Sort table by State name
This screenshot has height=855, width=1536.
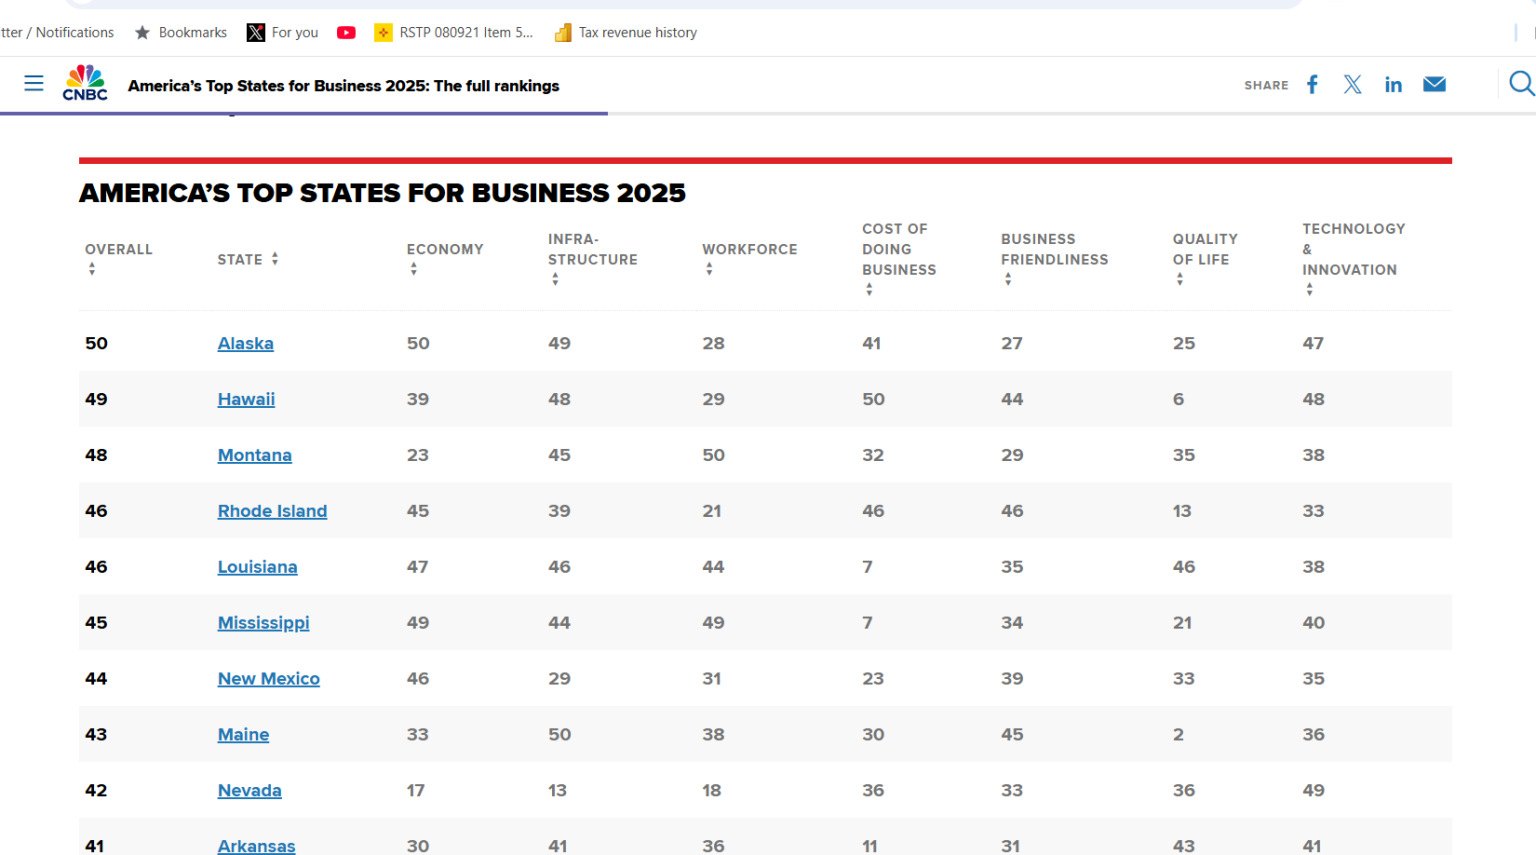click(275, 259)
